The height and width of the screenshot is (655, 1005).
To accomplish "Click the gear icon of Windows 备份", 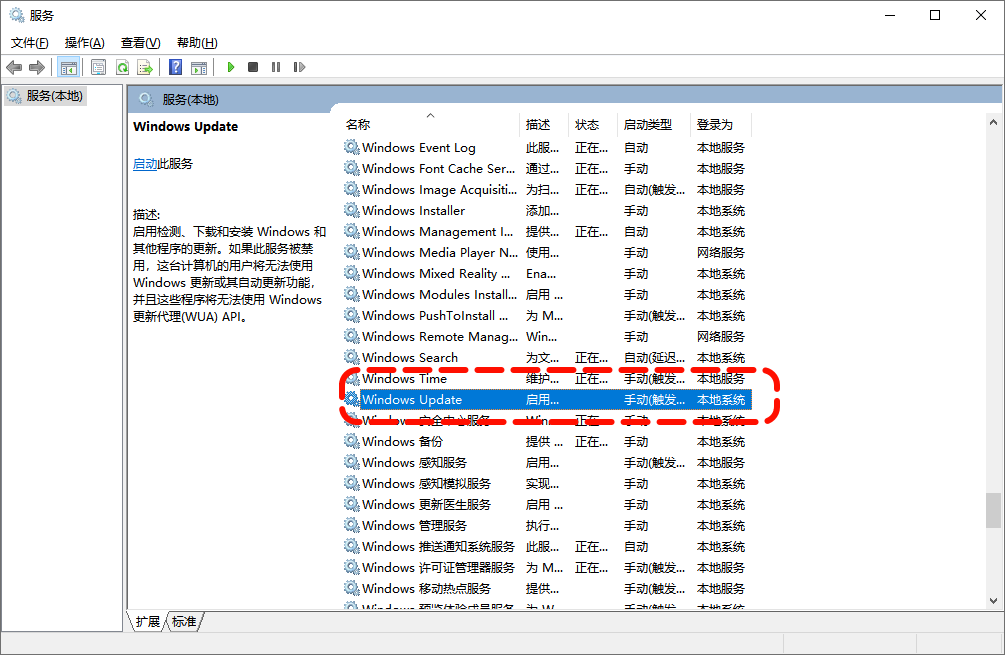I will (x=351, y=441).
